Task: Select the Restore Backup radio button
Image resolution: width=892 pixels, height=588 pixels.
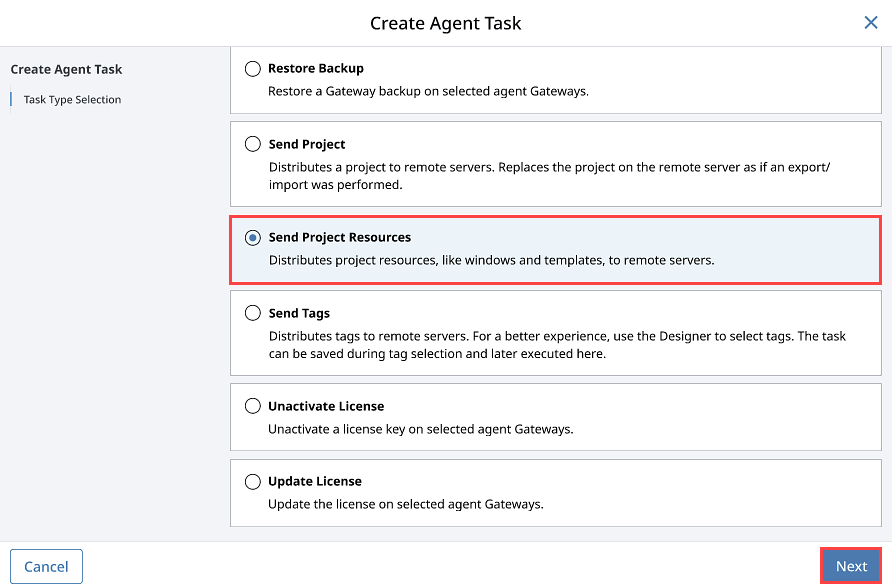Action: (253, 69)
